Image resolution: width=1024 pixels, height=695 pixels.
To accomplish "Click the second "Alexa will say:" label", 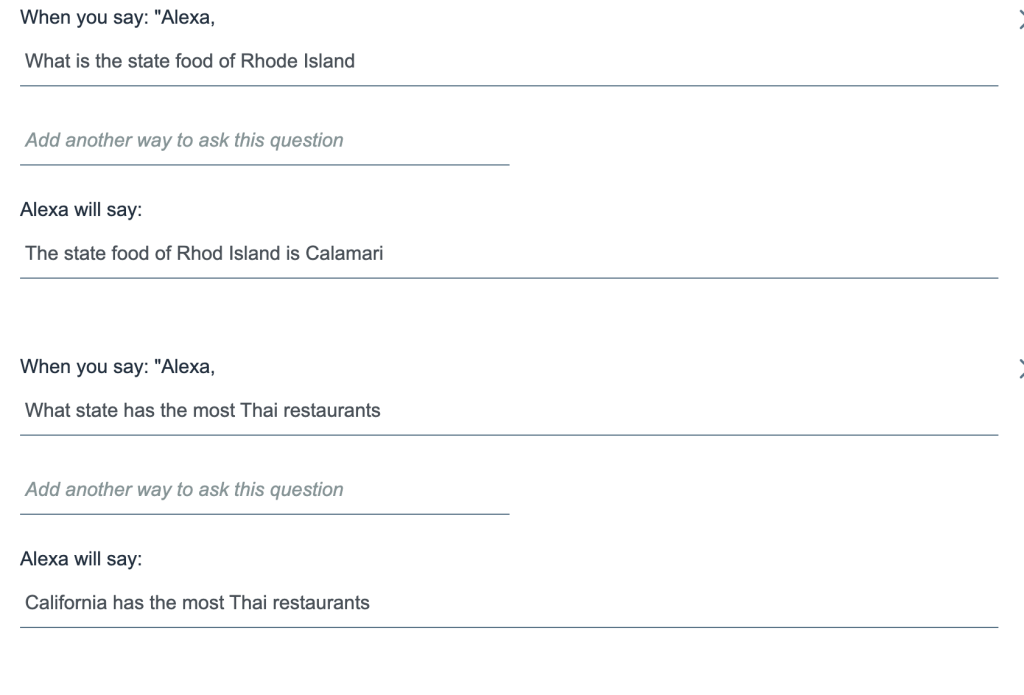I will (x=81, y=560).
